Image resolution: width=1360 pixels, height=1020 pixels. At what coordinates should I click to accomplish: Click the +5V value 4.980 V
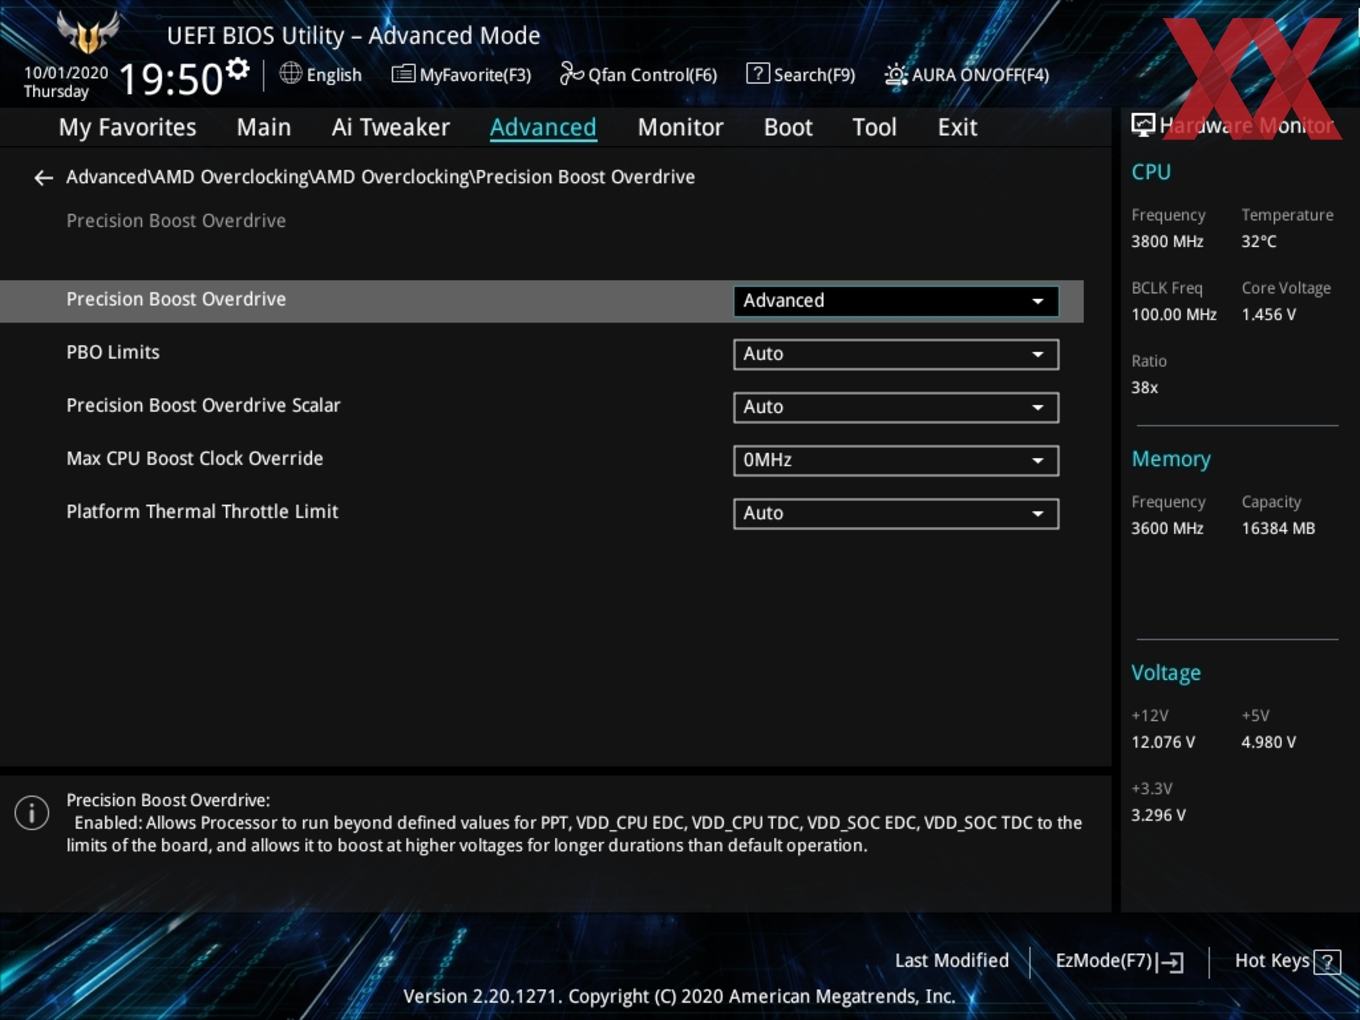coord(1269,742)
